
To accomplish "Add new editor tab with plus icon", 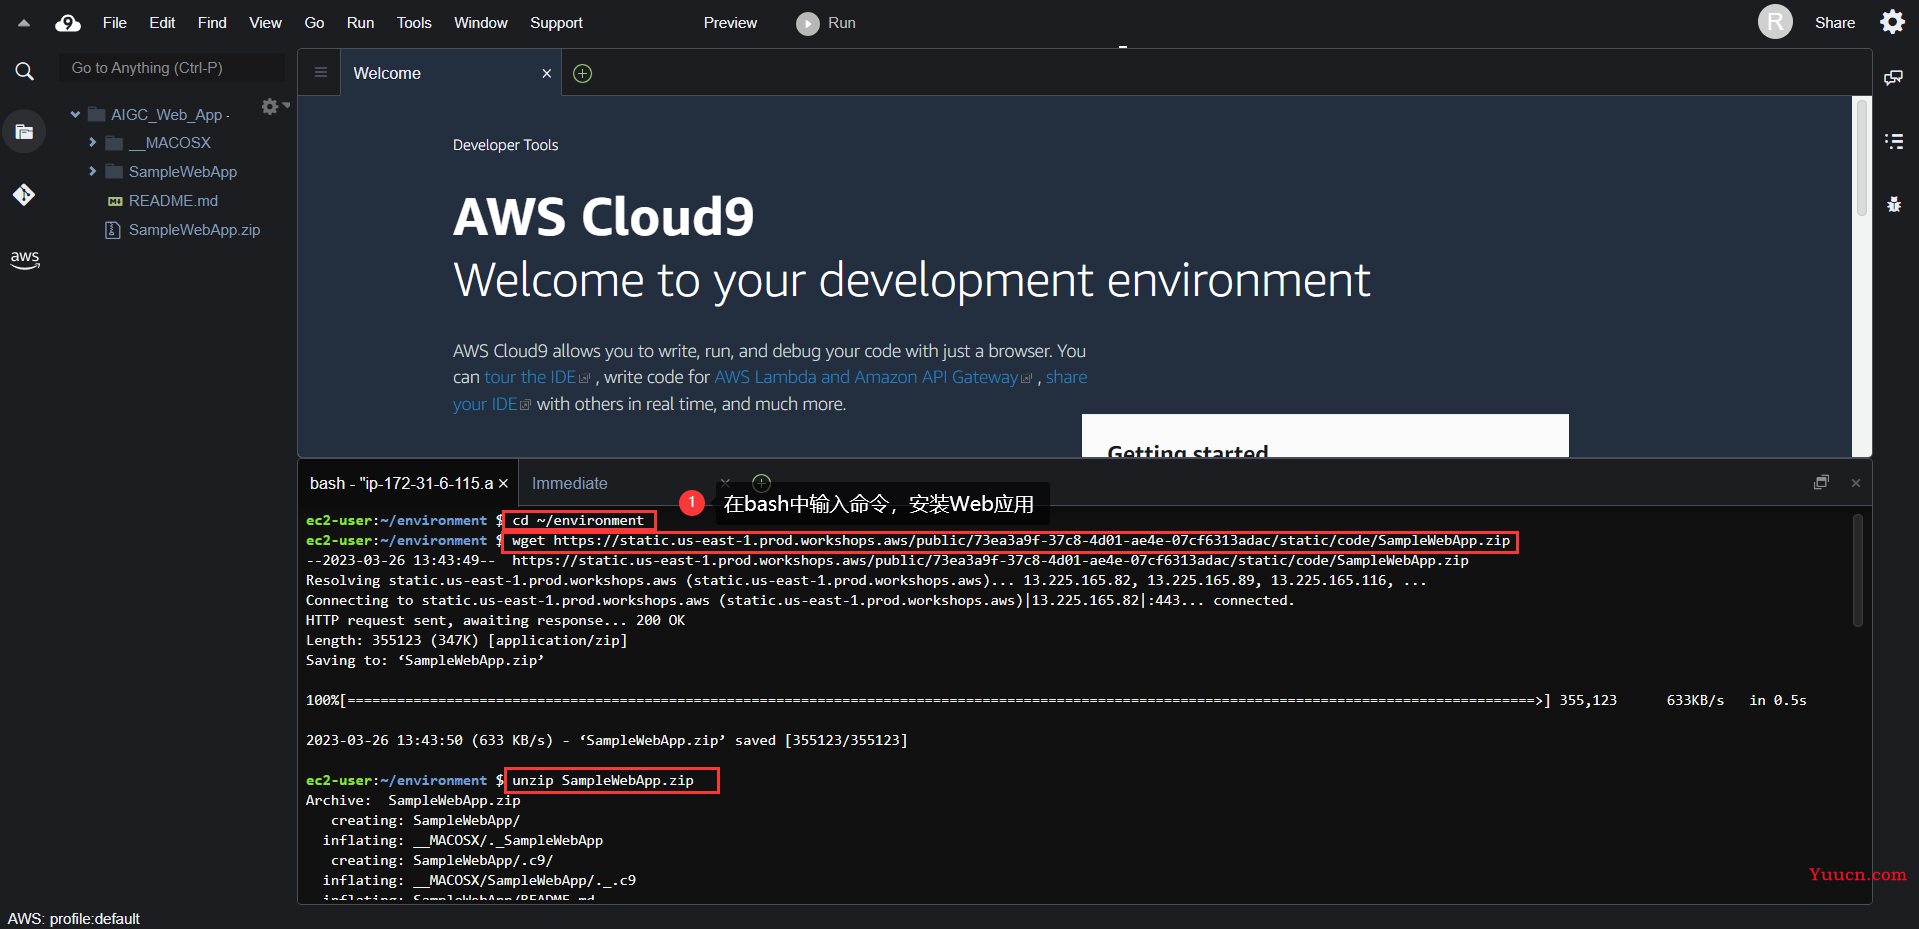I will [x=583, y=73].
